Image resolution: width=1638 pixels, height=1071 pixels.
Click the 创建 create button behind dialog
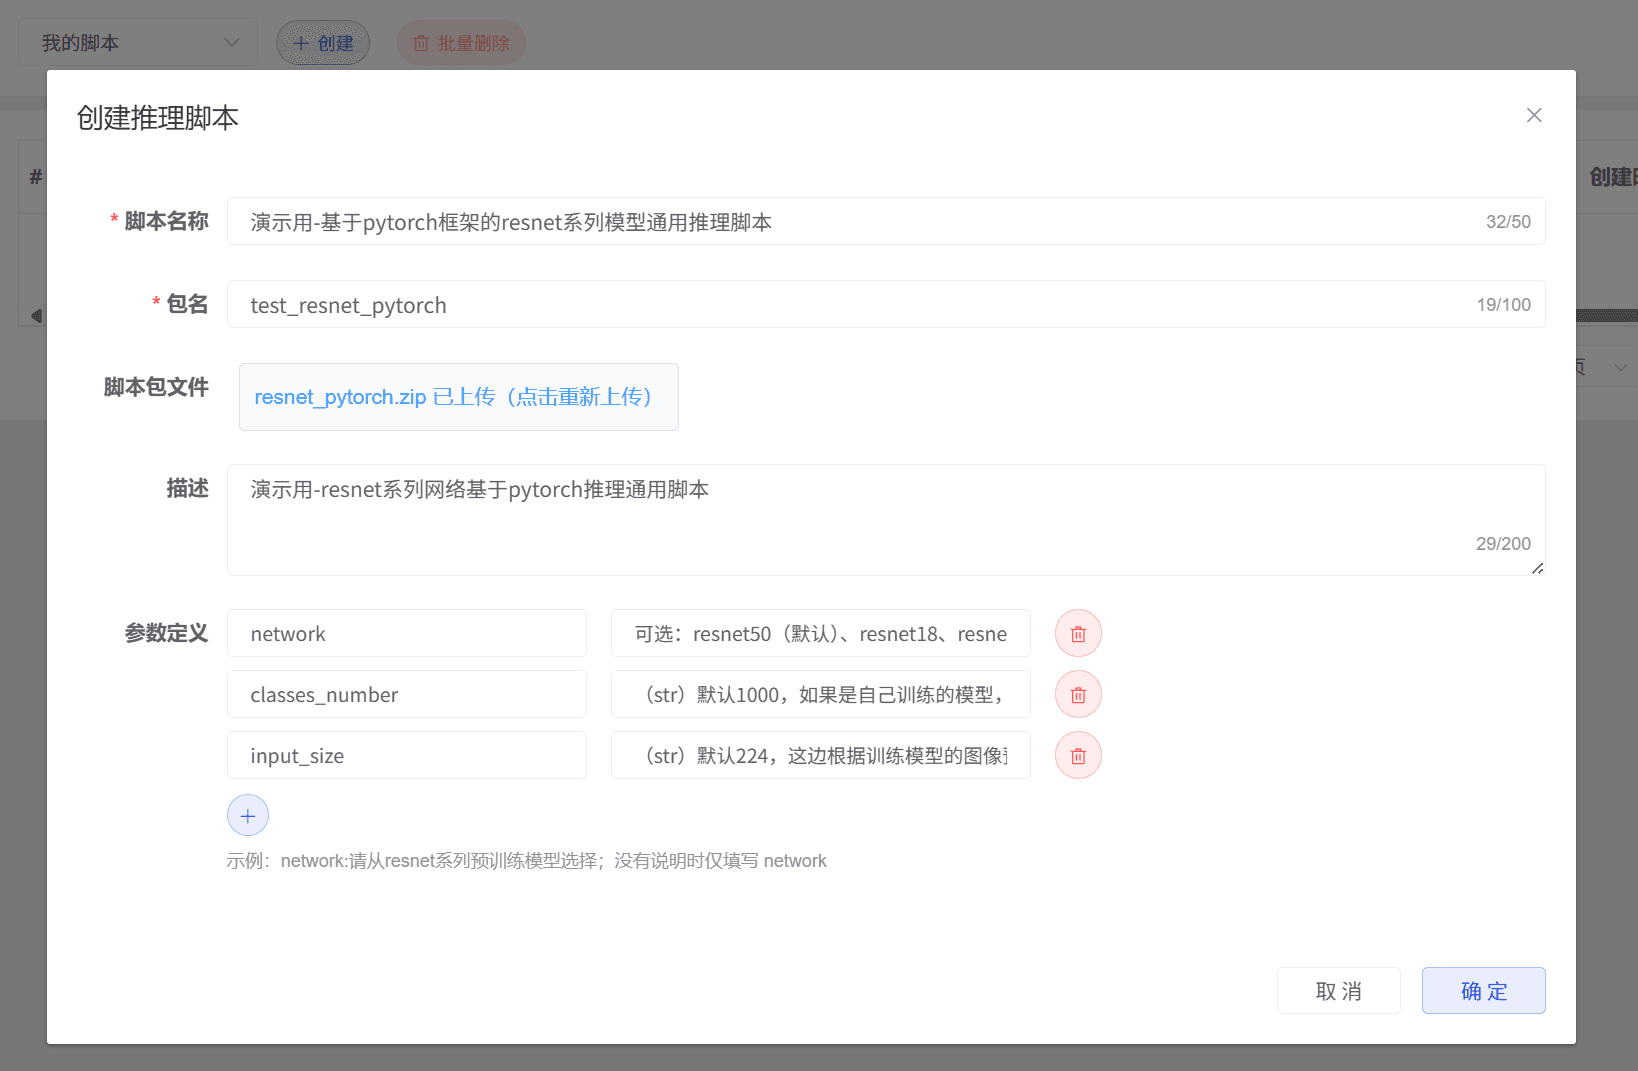[x=323, y=43]
